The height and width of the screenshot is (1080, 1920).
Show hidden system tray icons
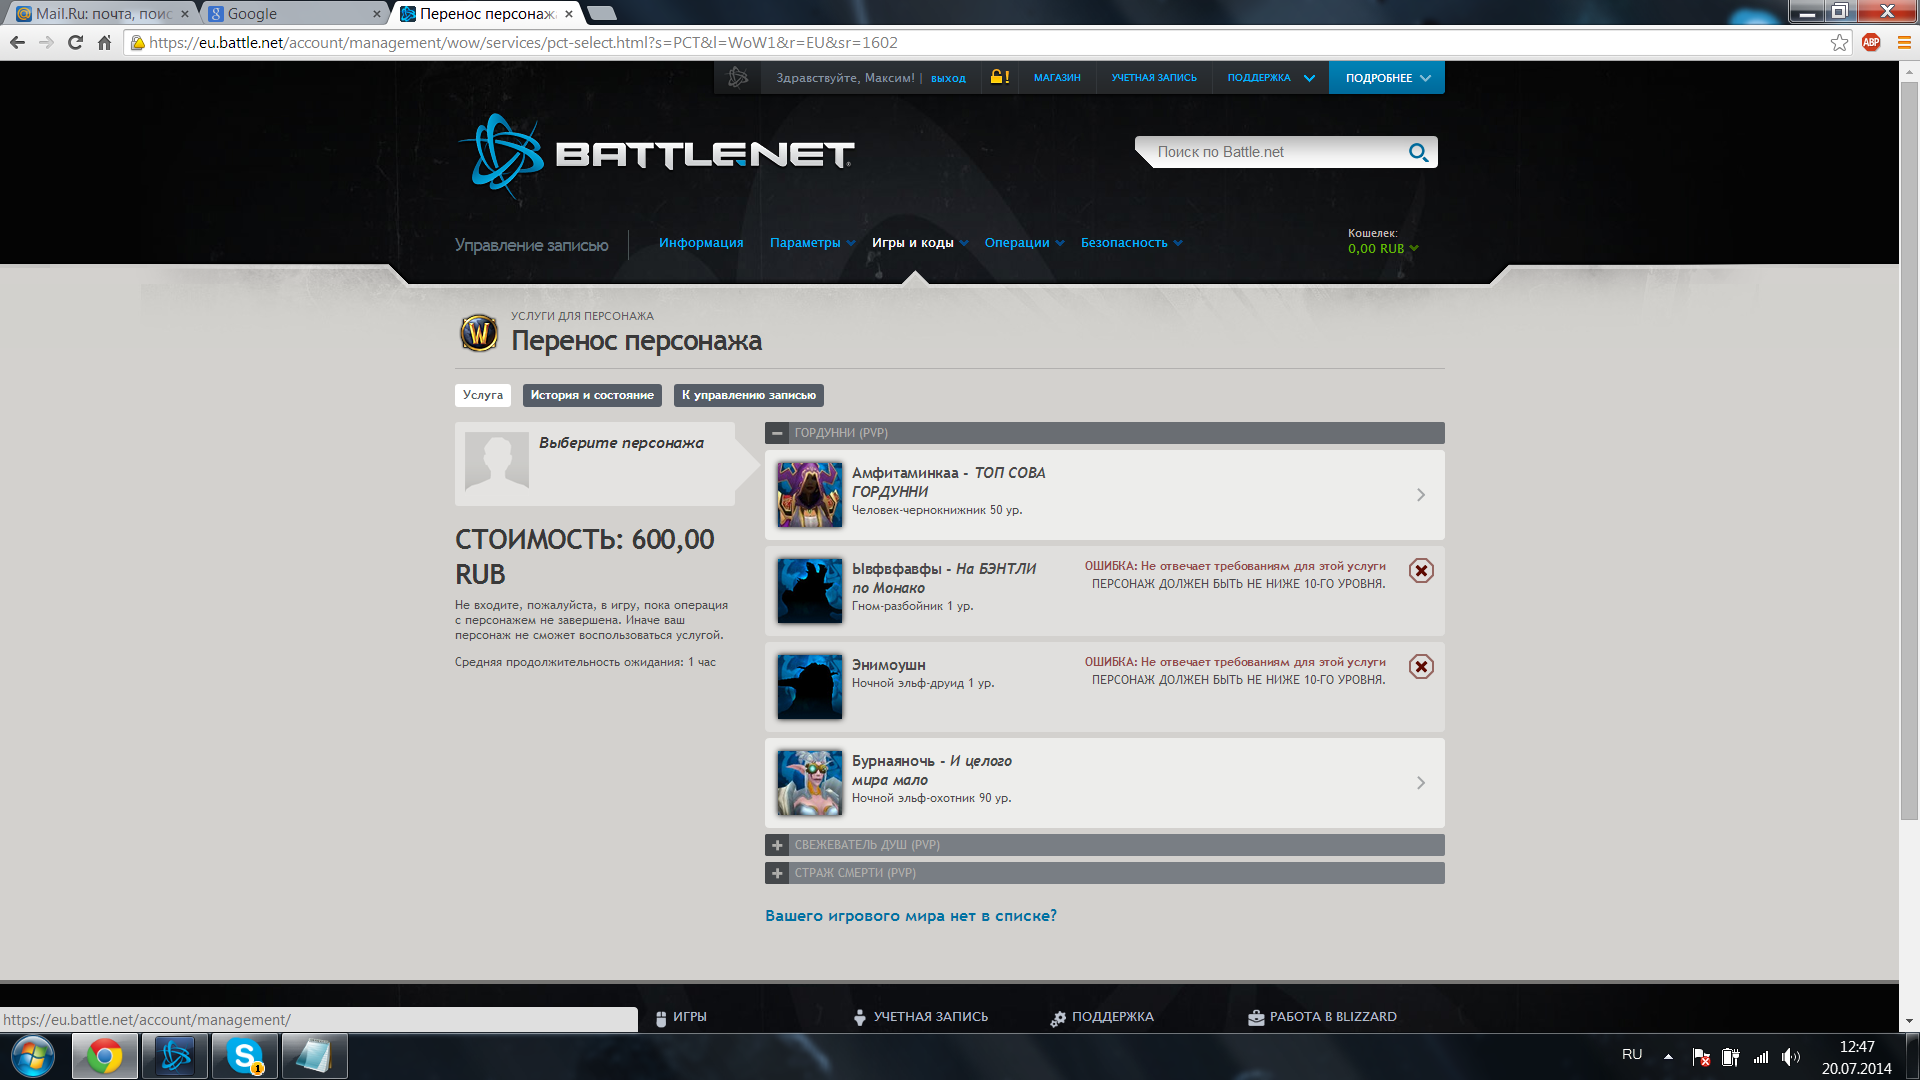click(x=1668, y=1056)
